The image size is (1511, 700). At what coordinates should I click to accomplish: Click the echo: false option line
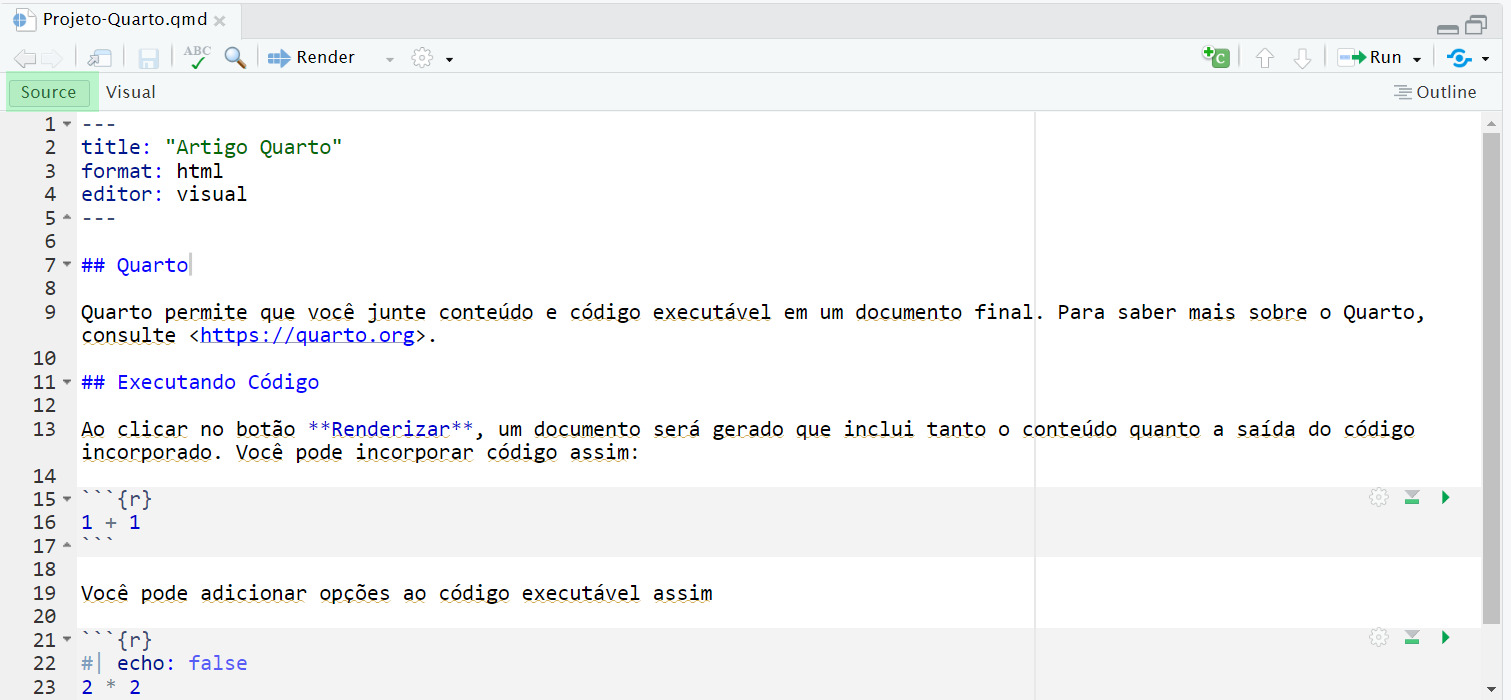(164, 663)
